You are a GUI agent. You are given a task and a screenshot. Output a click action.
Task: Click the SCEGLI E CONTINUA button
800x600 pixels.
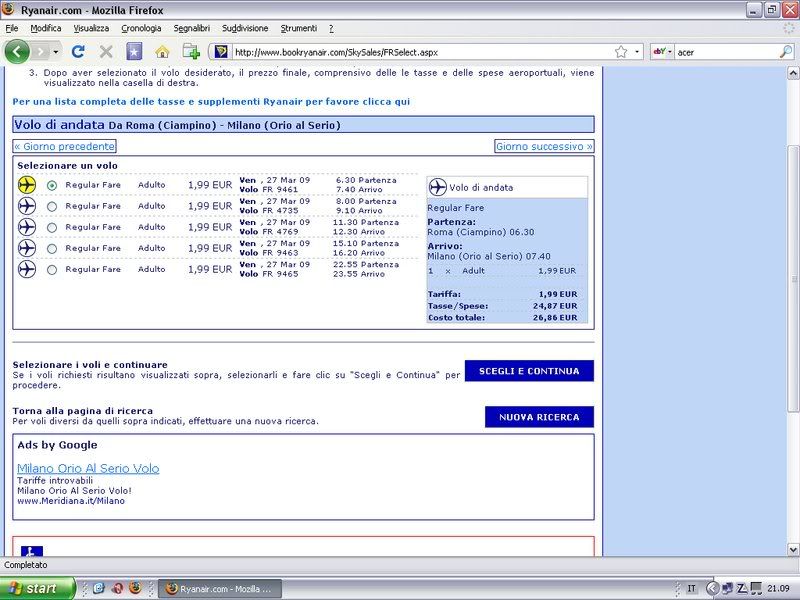[529, 371]
